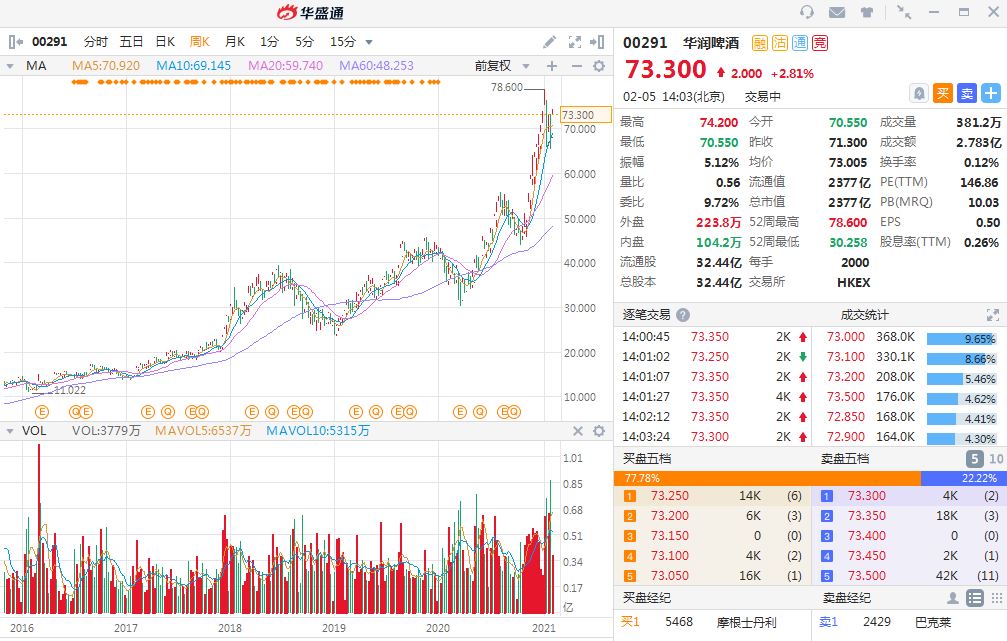
Task: Switch to the 日K chart tab
Action: click(x=165, y=42)
